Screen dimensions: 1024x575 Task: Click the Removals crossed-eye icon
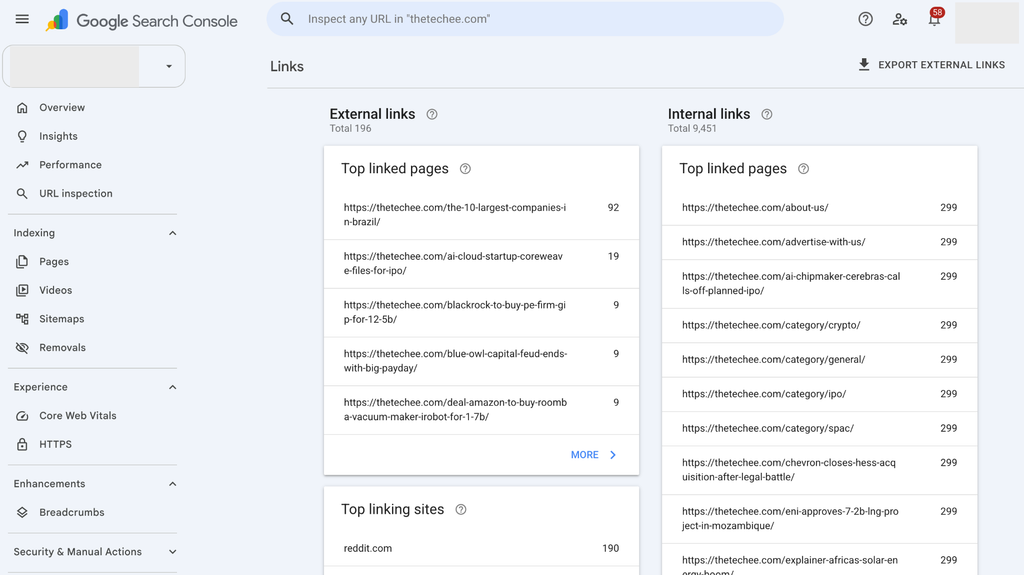22,348
